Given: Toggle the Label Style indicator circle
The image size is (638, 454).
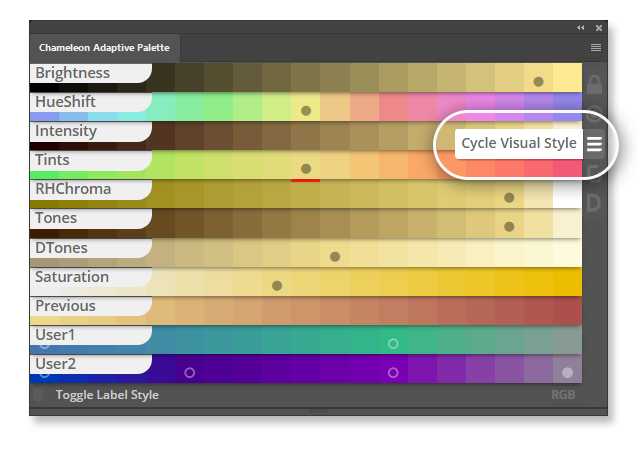Looking at the screenshot, I should 38,395.
